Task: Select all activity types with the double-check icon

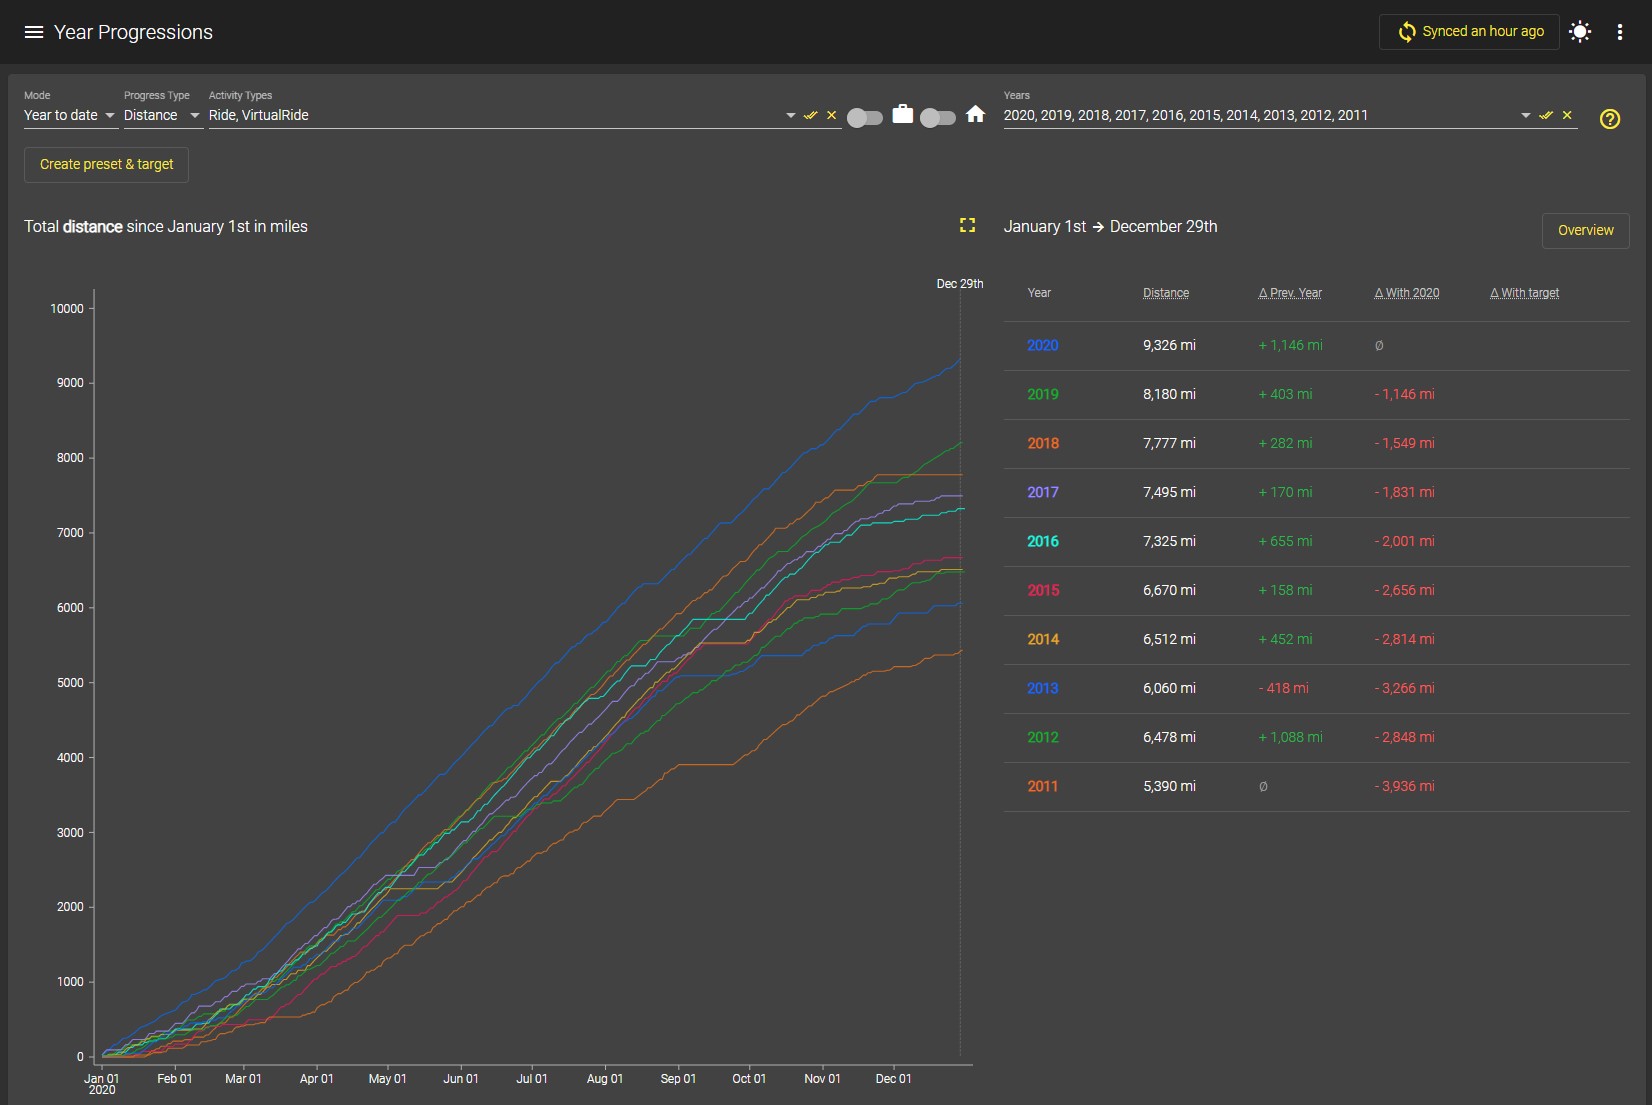Action: (x=810, y=115)
